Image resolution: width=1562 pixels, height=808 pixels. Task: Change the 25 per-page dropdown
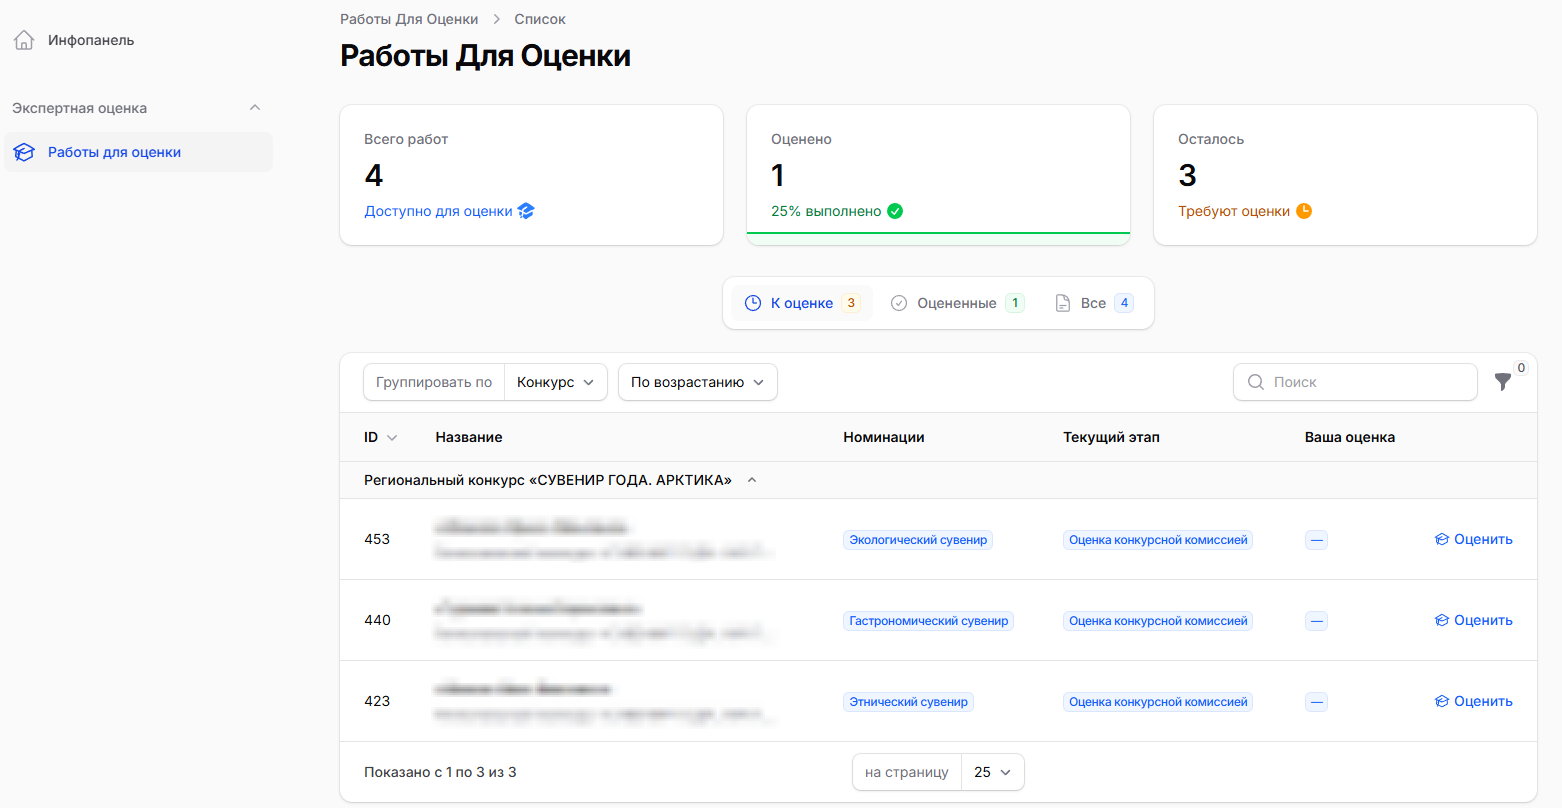tap(993, 772)
